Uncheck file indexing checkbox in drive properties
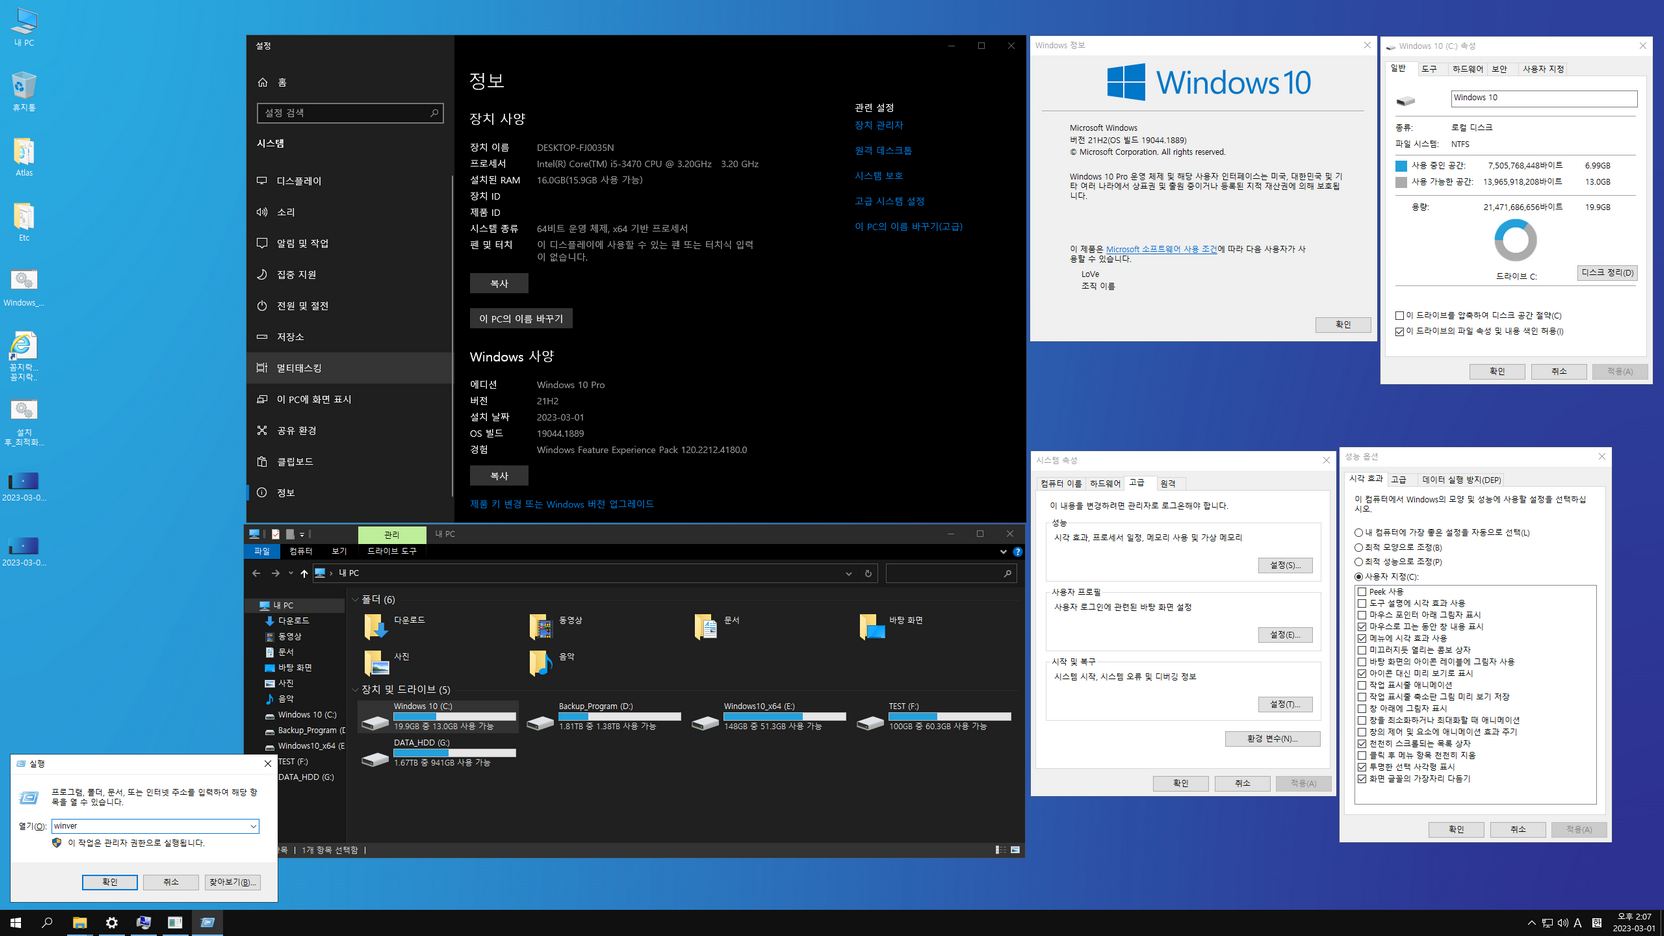This screenshot has height=936, width=1664. [1400, 331]
